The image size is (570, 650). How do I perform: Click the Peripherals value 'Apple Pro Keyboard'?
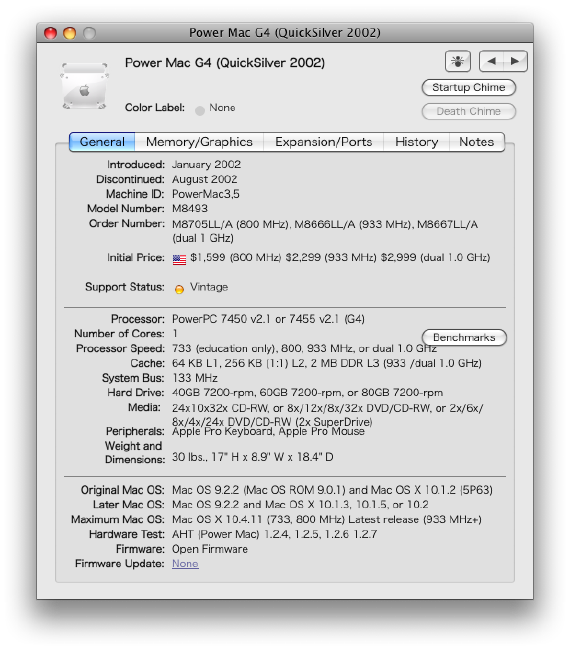tap(222, 432)
